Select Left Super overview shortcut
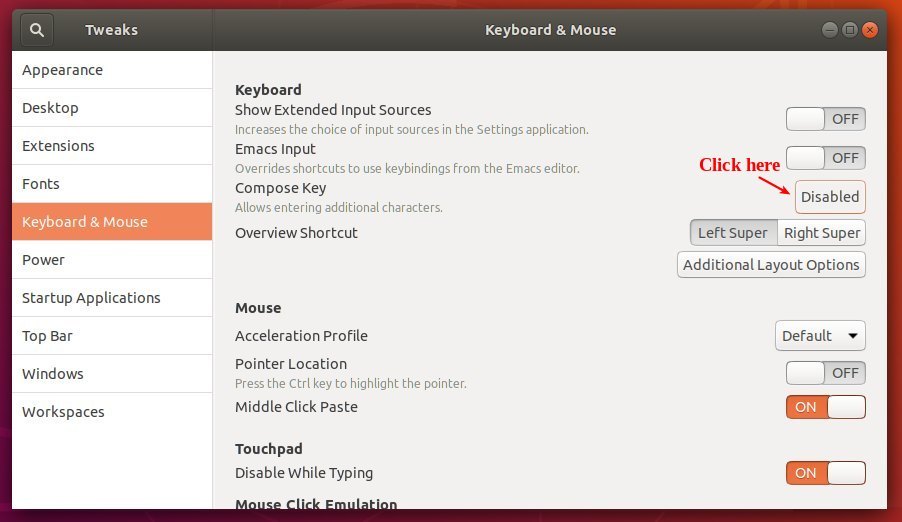902x522 pixels. click(x=733, y=233)
